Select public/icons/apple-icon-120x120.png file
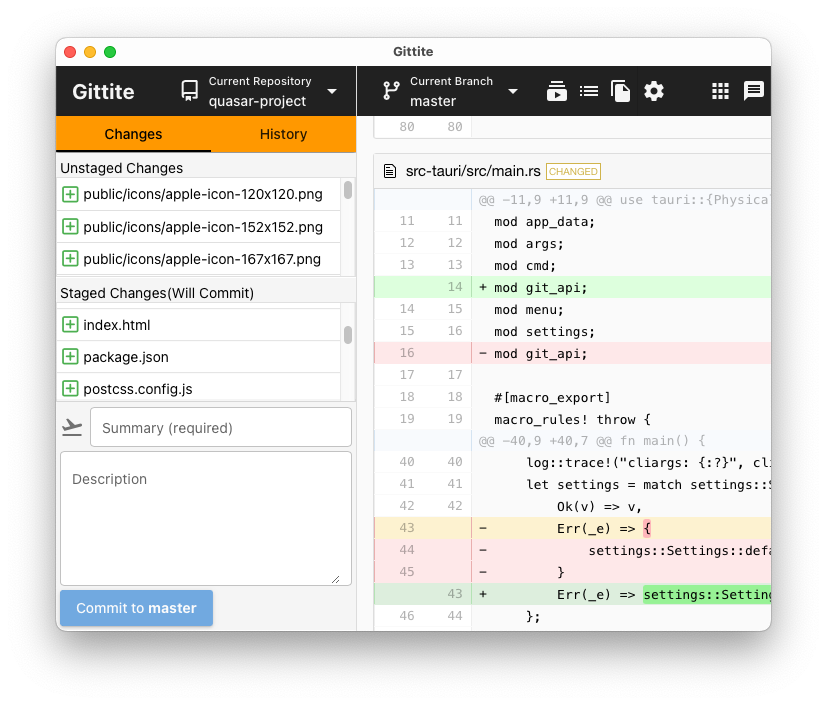 click(x=198, y=194)
